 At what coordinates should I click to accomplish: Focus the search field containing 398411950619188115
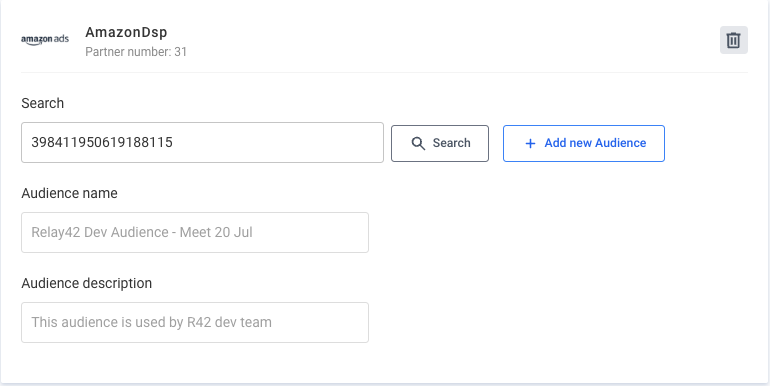click(x=202, y=142)
